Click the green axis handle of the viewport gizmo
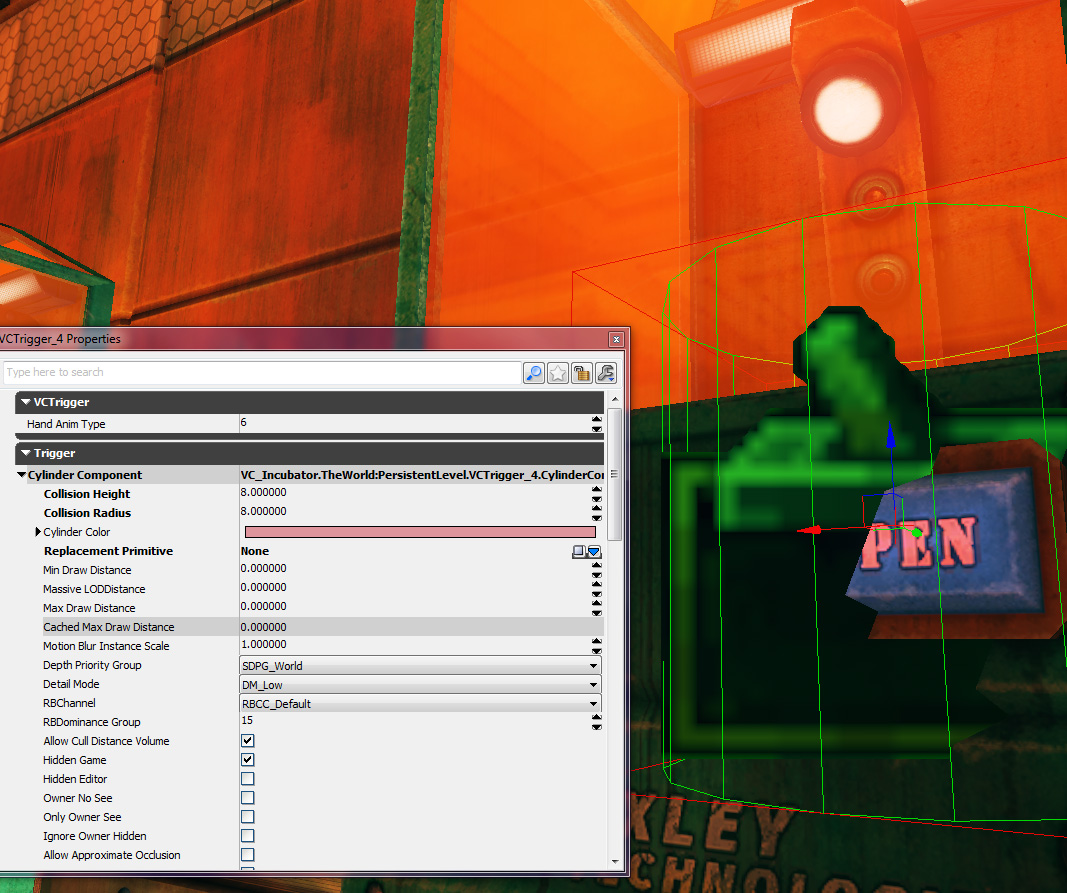This screenshot has height=893, width=1067. pyautogui.click(x=917, y=532)
